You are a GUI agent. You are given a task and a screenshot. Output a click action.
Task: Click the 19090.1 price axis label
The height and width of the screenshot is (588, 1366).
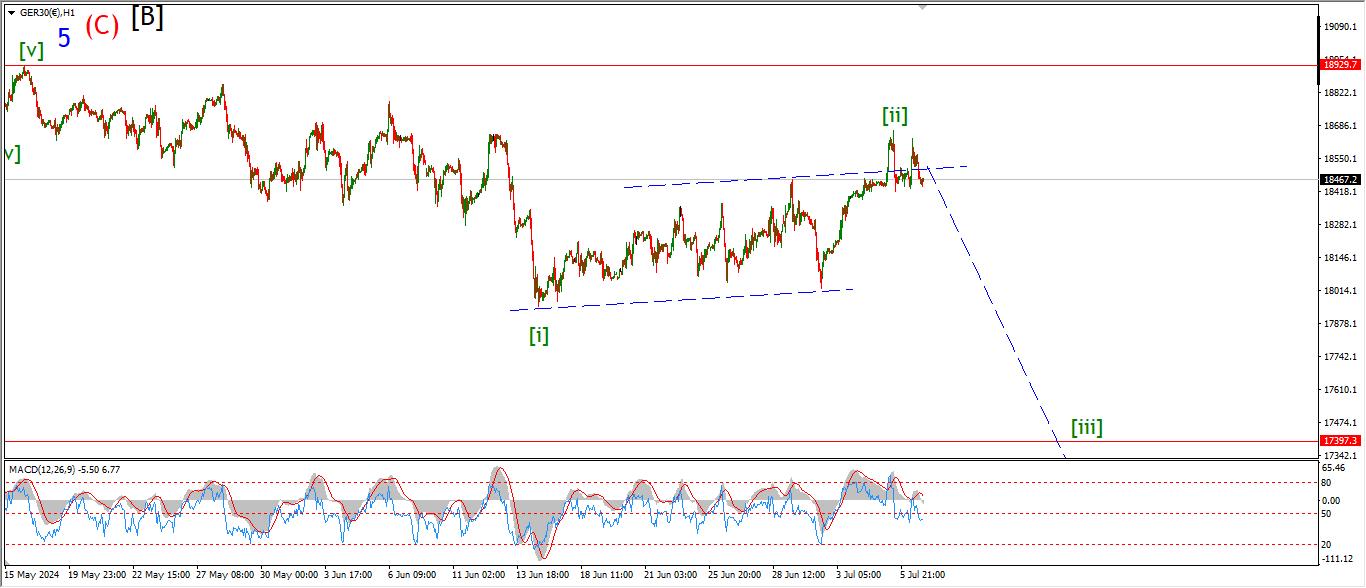(x=1338, y=27)
